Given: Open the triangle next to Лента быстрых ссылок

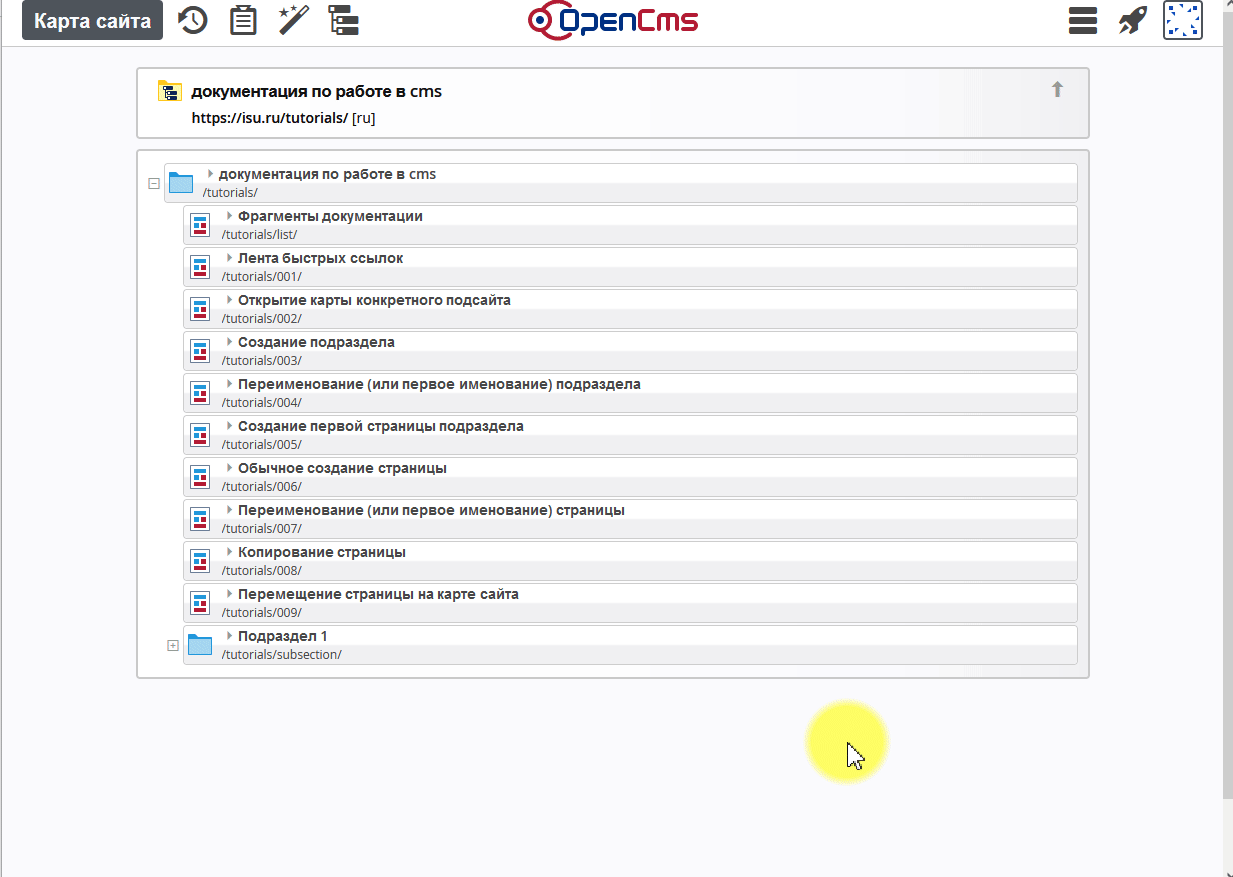Looking at the screenshot, I should 228,257.
